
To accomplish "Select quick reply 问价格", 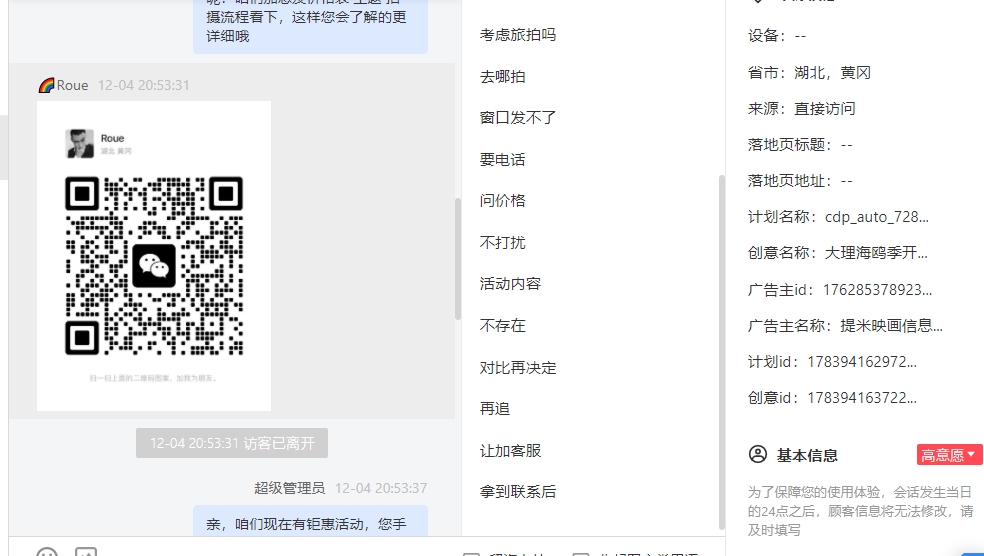I will [x=503, y=201].
